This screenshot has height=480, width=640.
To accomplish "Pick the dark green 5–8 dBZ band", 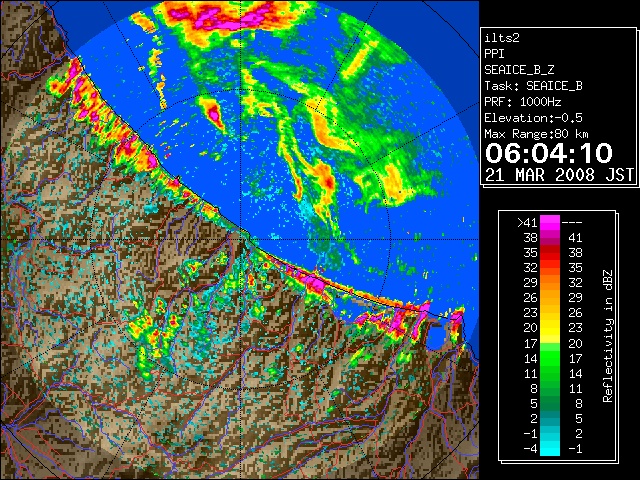I will point(550,403).
